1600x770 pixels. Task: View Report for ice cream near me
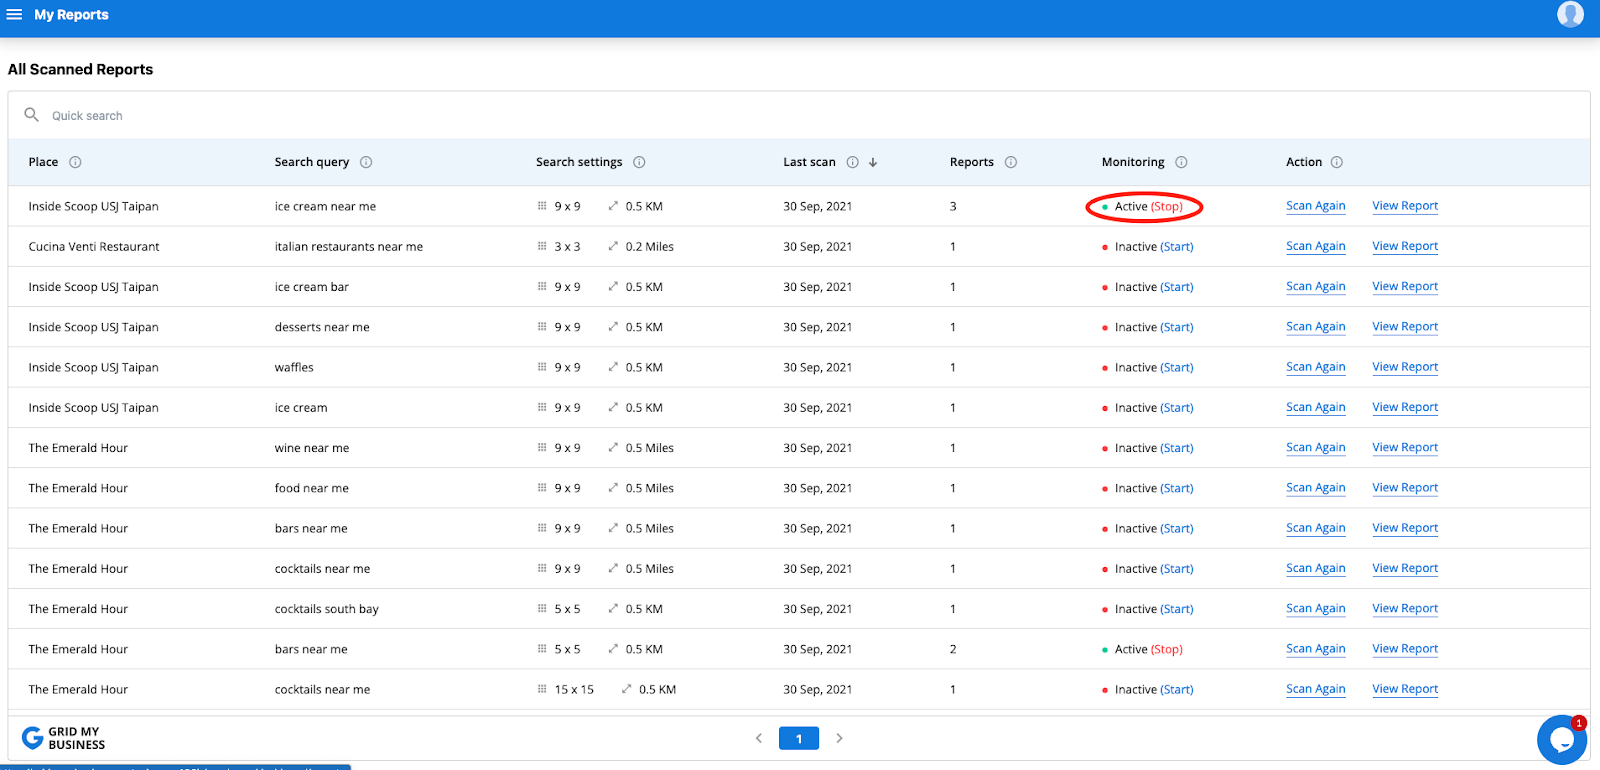pos(1405,206)
